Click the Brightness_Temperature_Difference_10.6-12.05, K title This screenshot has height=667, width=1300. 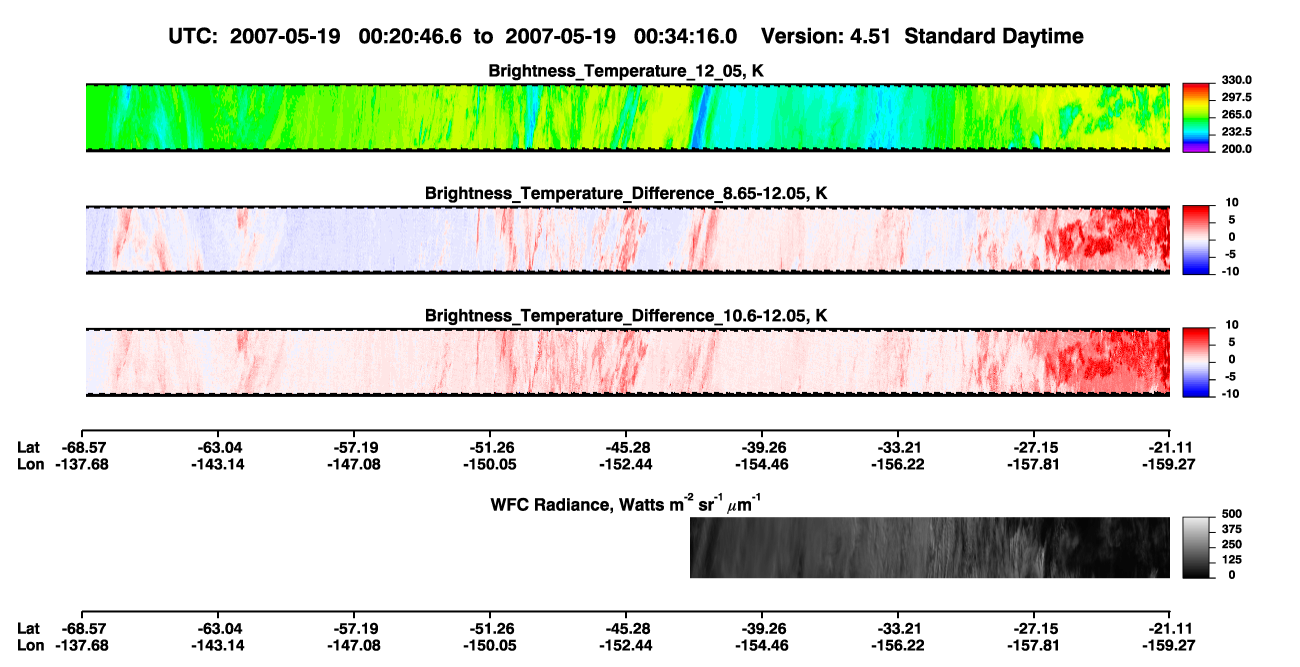(x=626, y=316)
